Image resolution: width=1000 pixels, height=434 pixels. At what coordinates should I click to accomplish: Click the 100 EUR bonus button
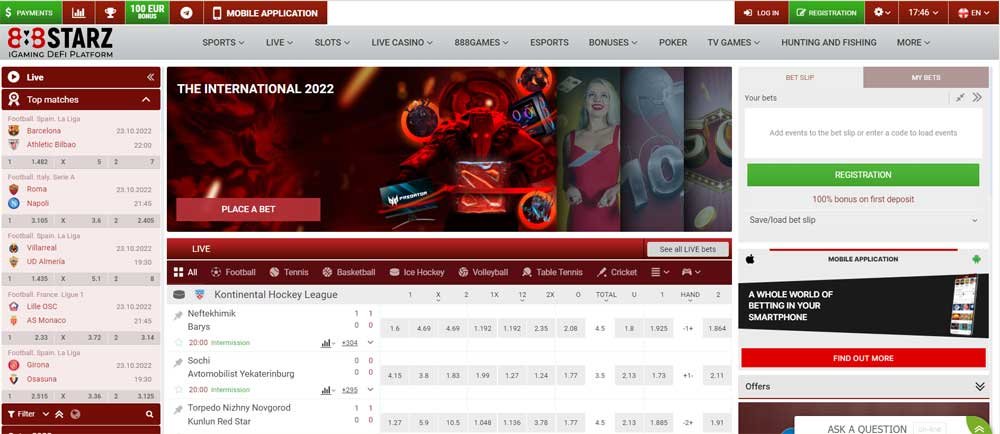pyautogui.click(x=148, y=13)
